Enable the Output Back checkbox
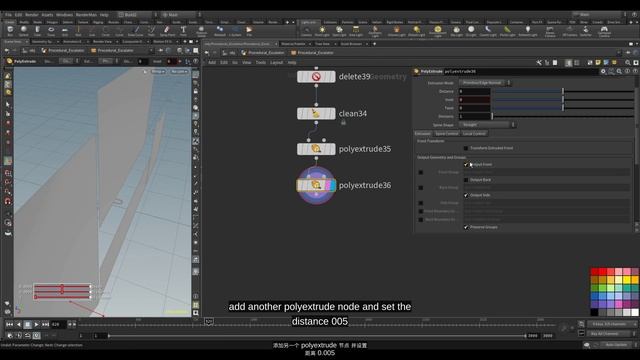This screenshot has height=360, width=640. pos(466,180)
